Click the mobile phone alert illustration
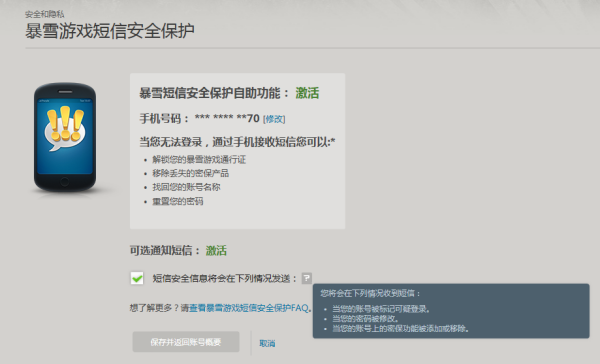Screen dimensions: 600x364 [65, 137]
